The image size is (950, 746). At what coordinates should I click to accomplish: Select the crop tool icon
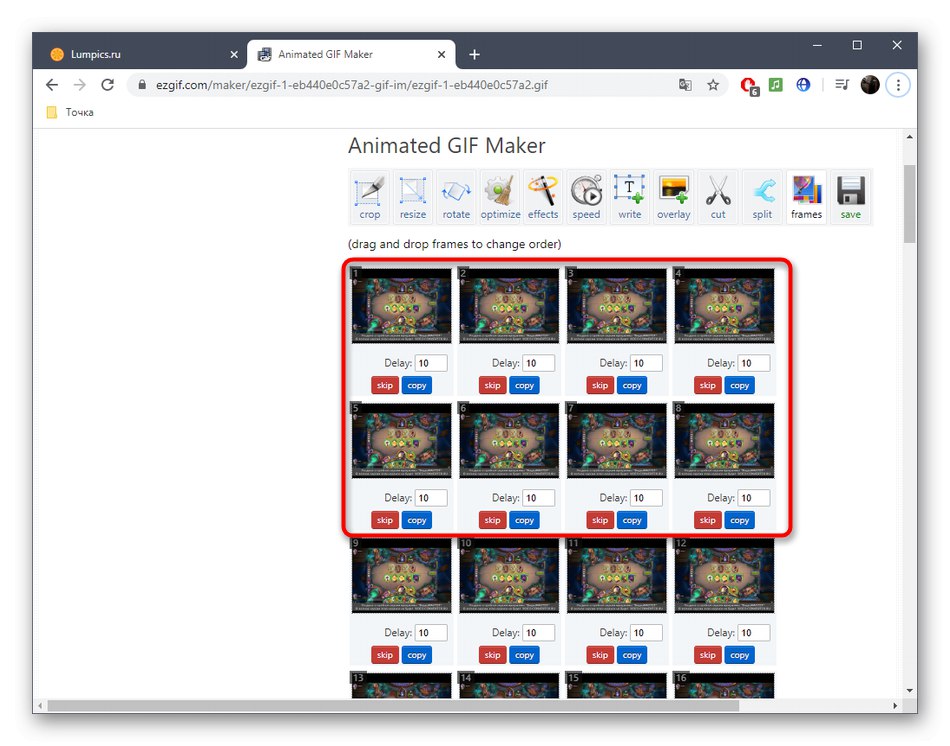coord(370,197)
